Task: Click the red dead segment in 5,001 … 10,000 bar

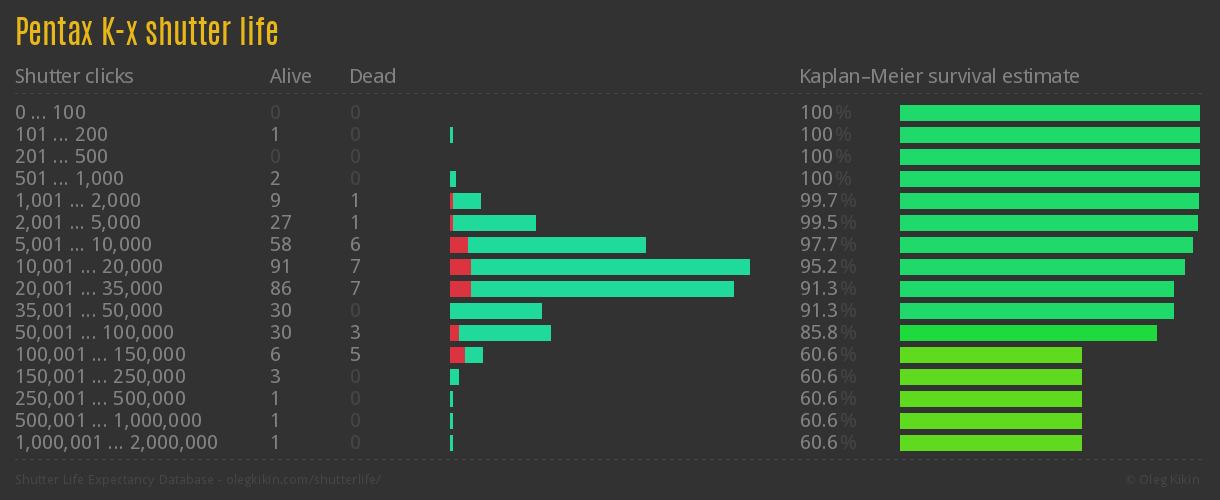Action: (459, 245)
